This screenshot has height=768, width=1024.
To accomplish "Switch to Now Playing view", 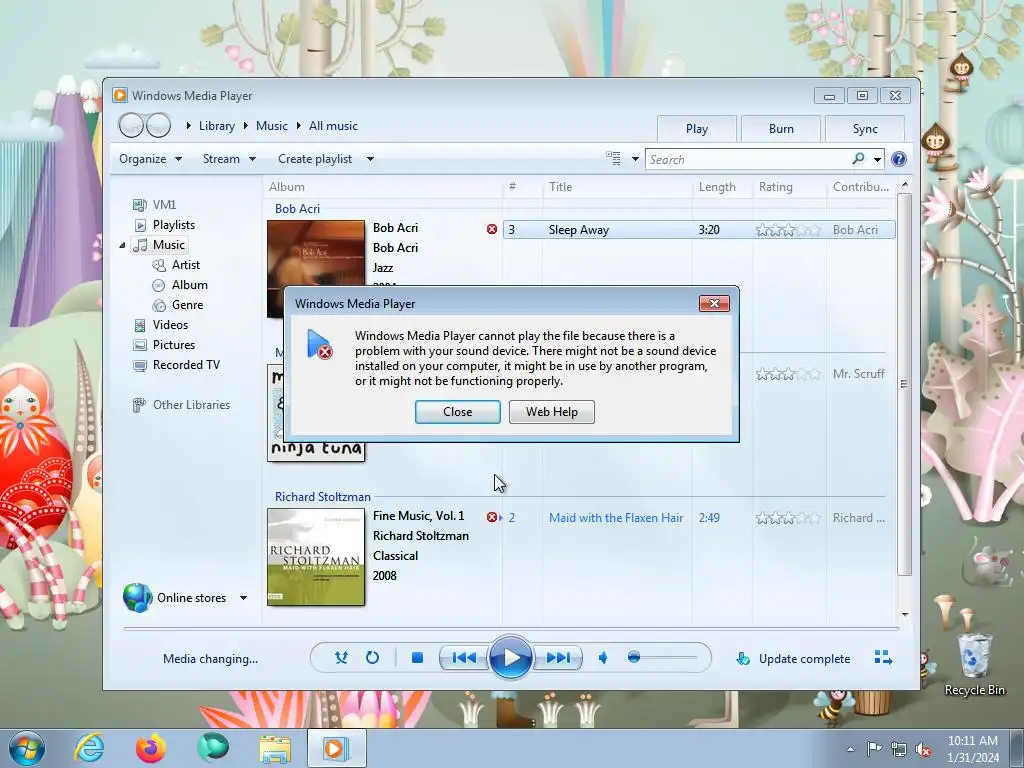I will pyautogui.click(x=883, y=658).
